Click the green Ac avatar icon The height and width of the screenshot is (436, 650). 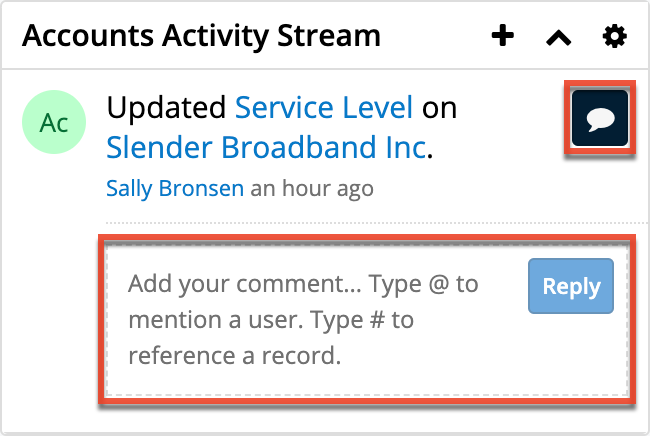54,122
